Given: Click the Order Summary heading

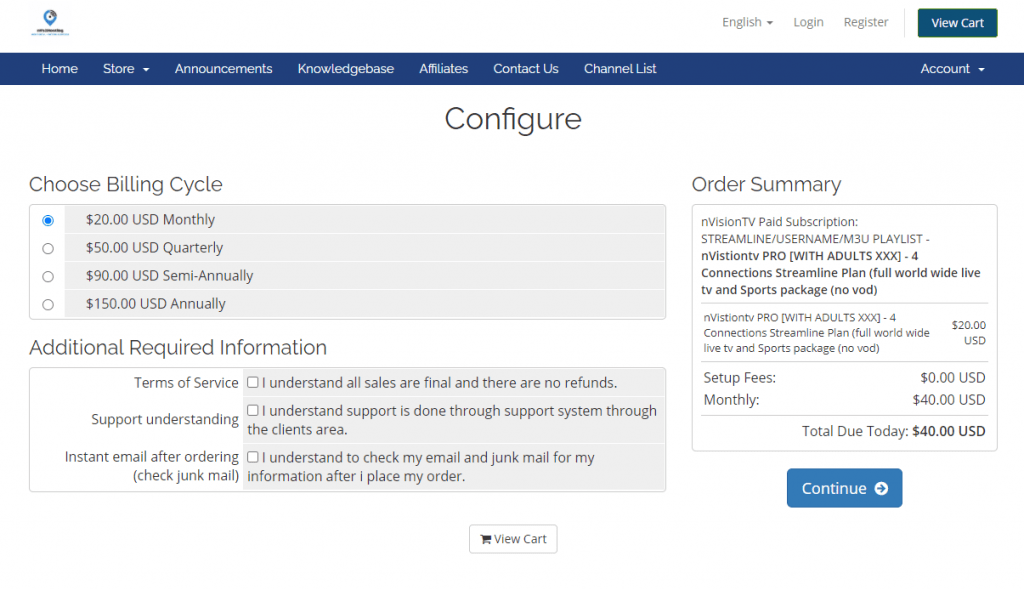Looking at the screenshot, I should [766, 184].
